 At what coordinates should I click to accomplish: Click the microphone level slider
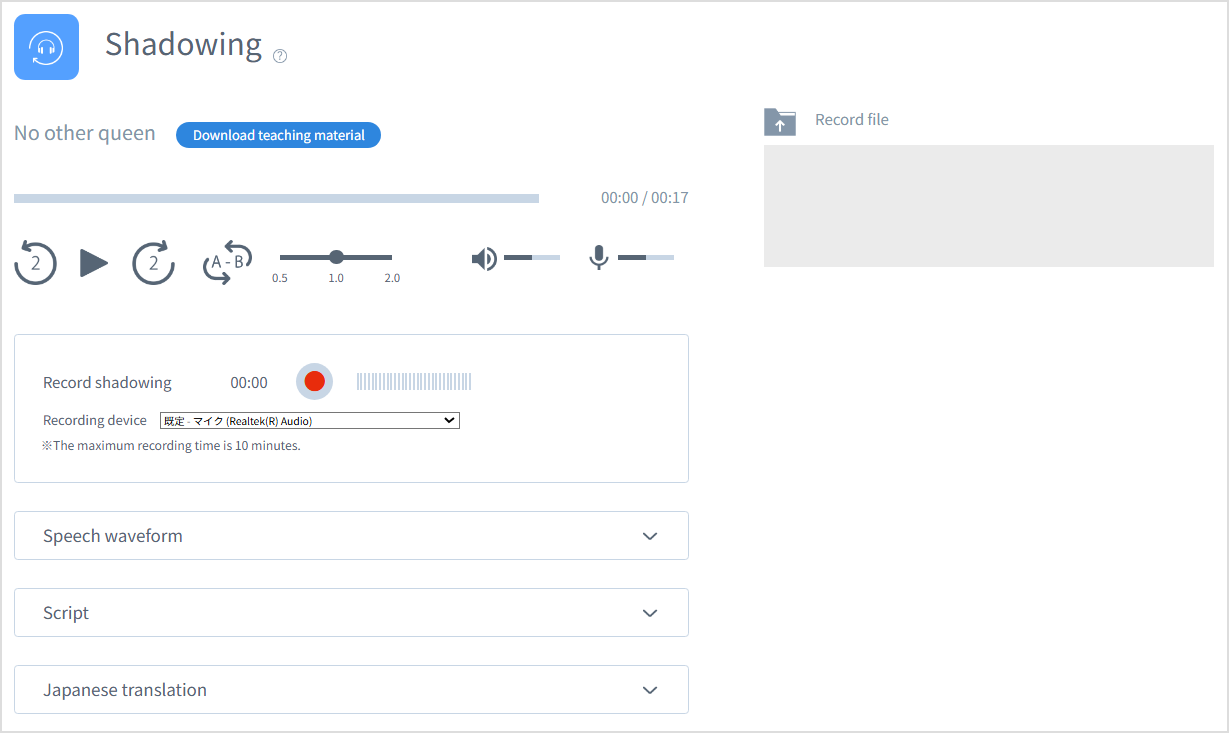[645, 258]
